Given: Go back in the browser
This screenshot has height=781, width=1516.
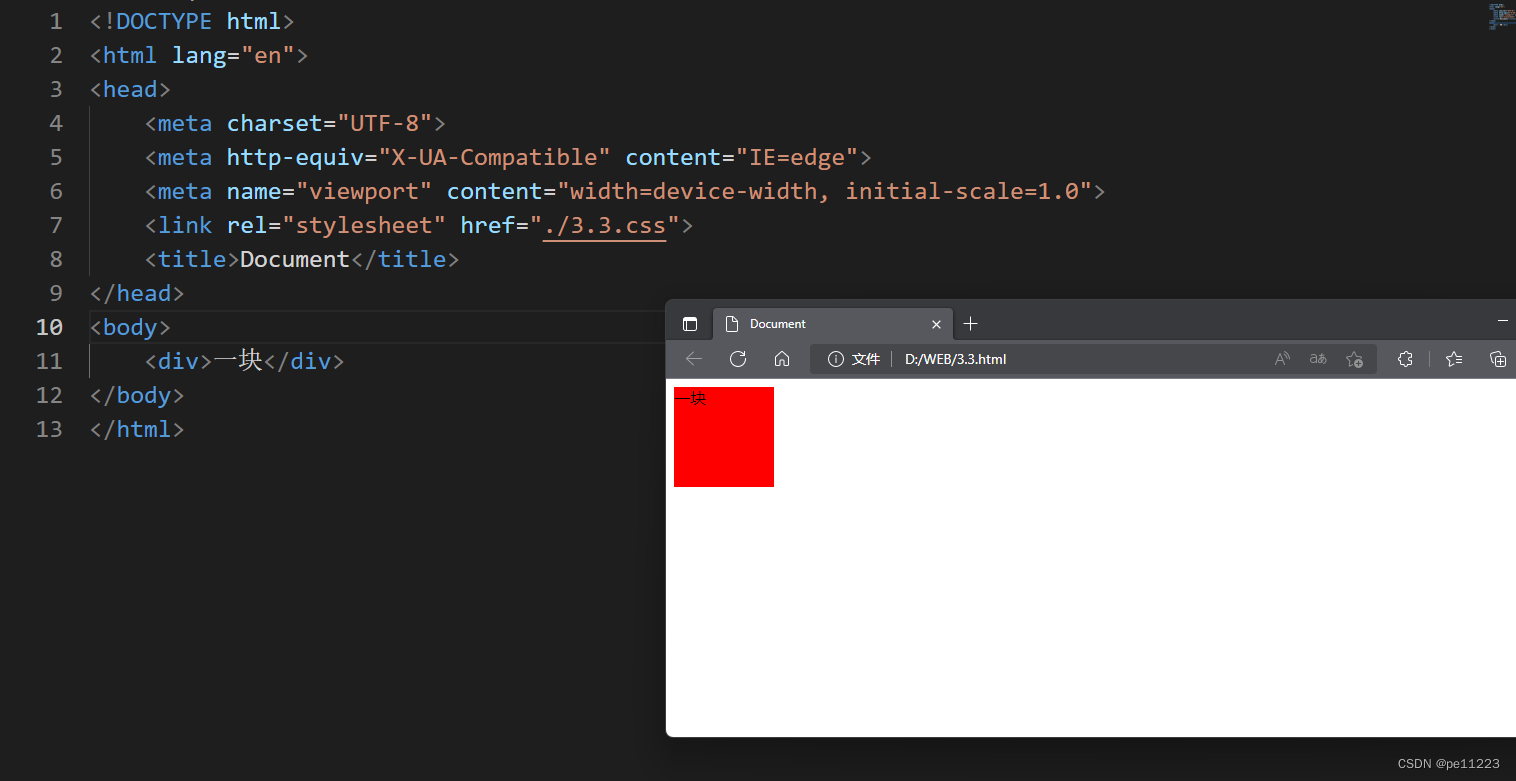Looking at the screenshot, I should click(694, 359).
